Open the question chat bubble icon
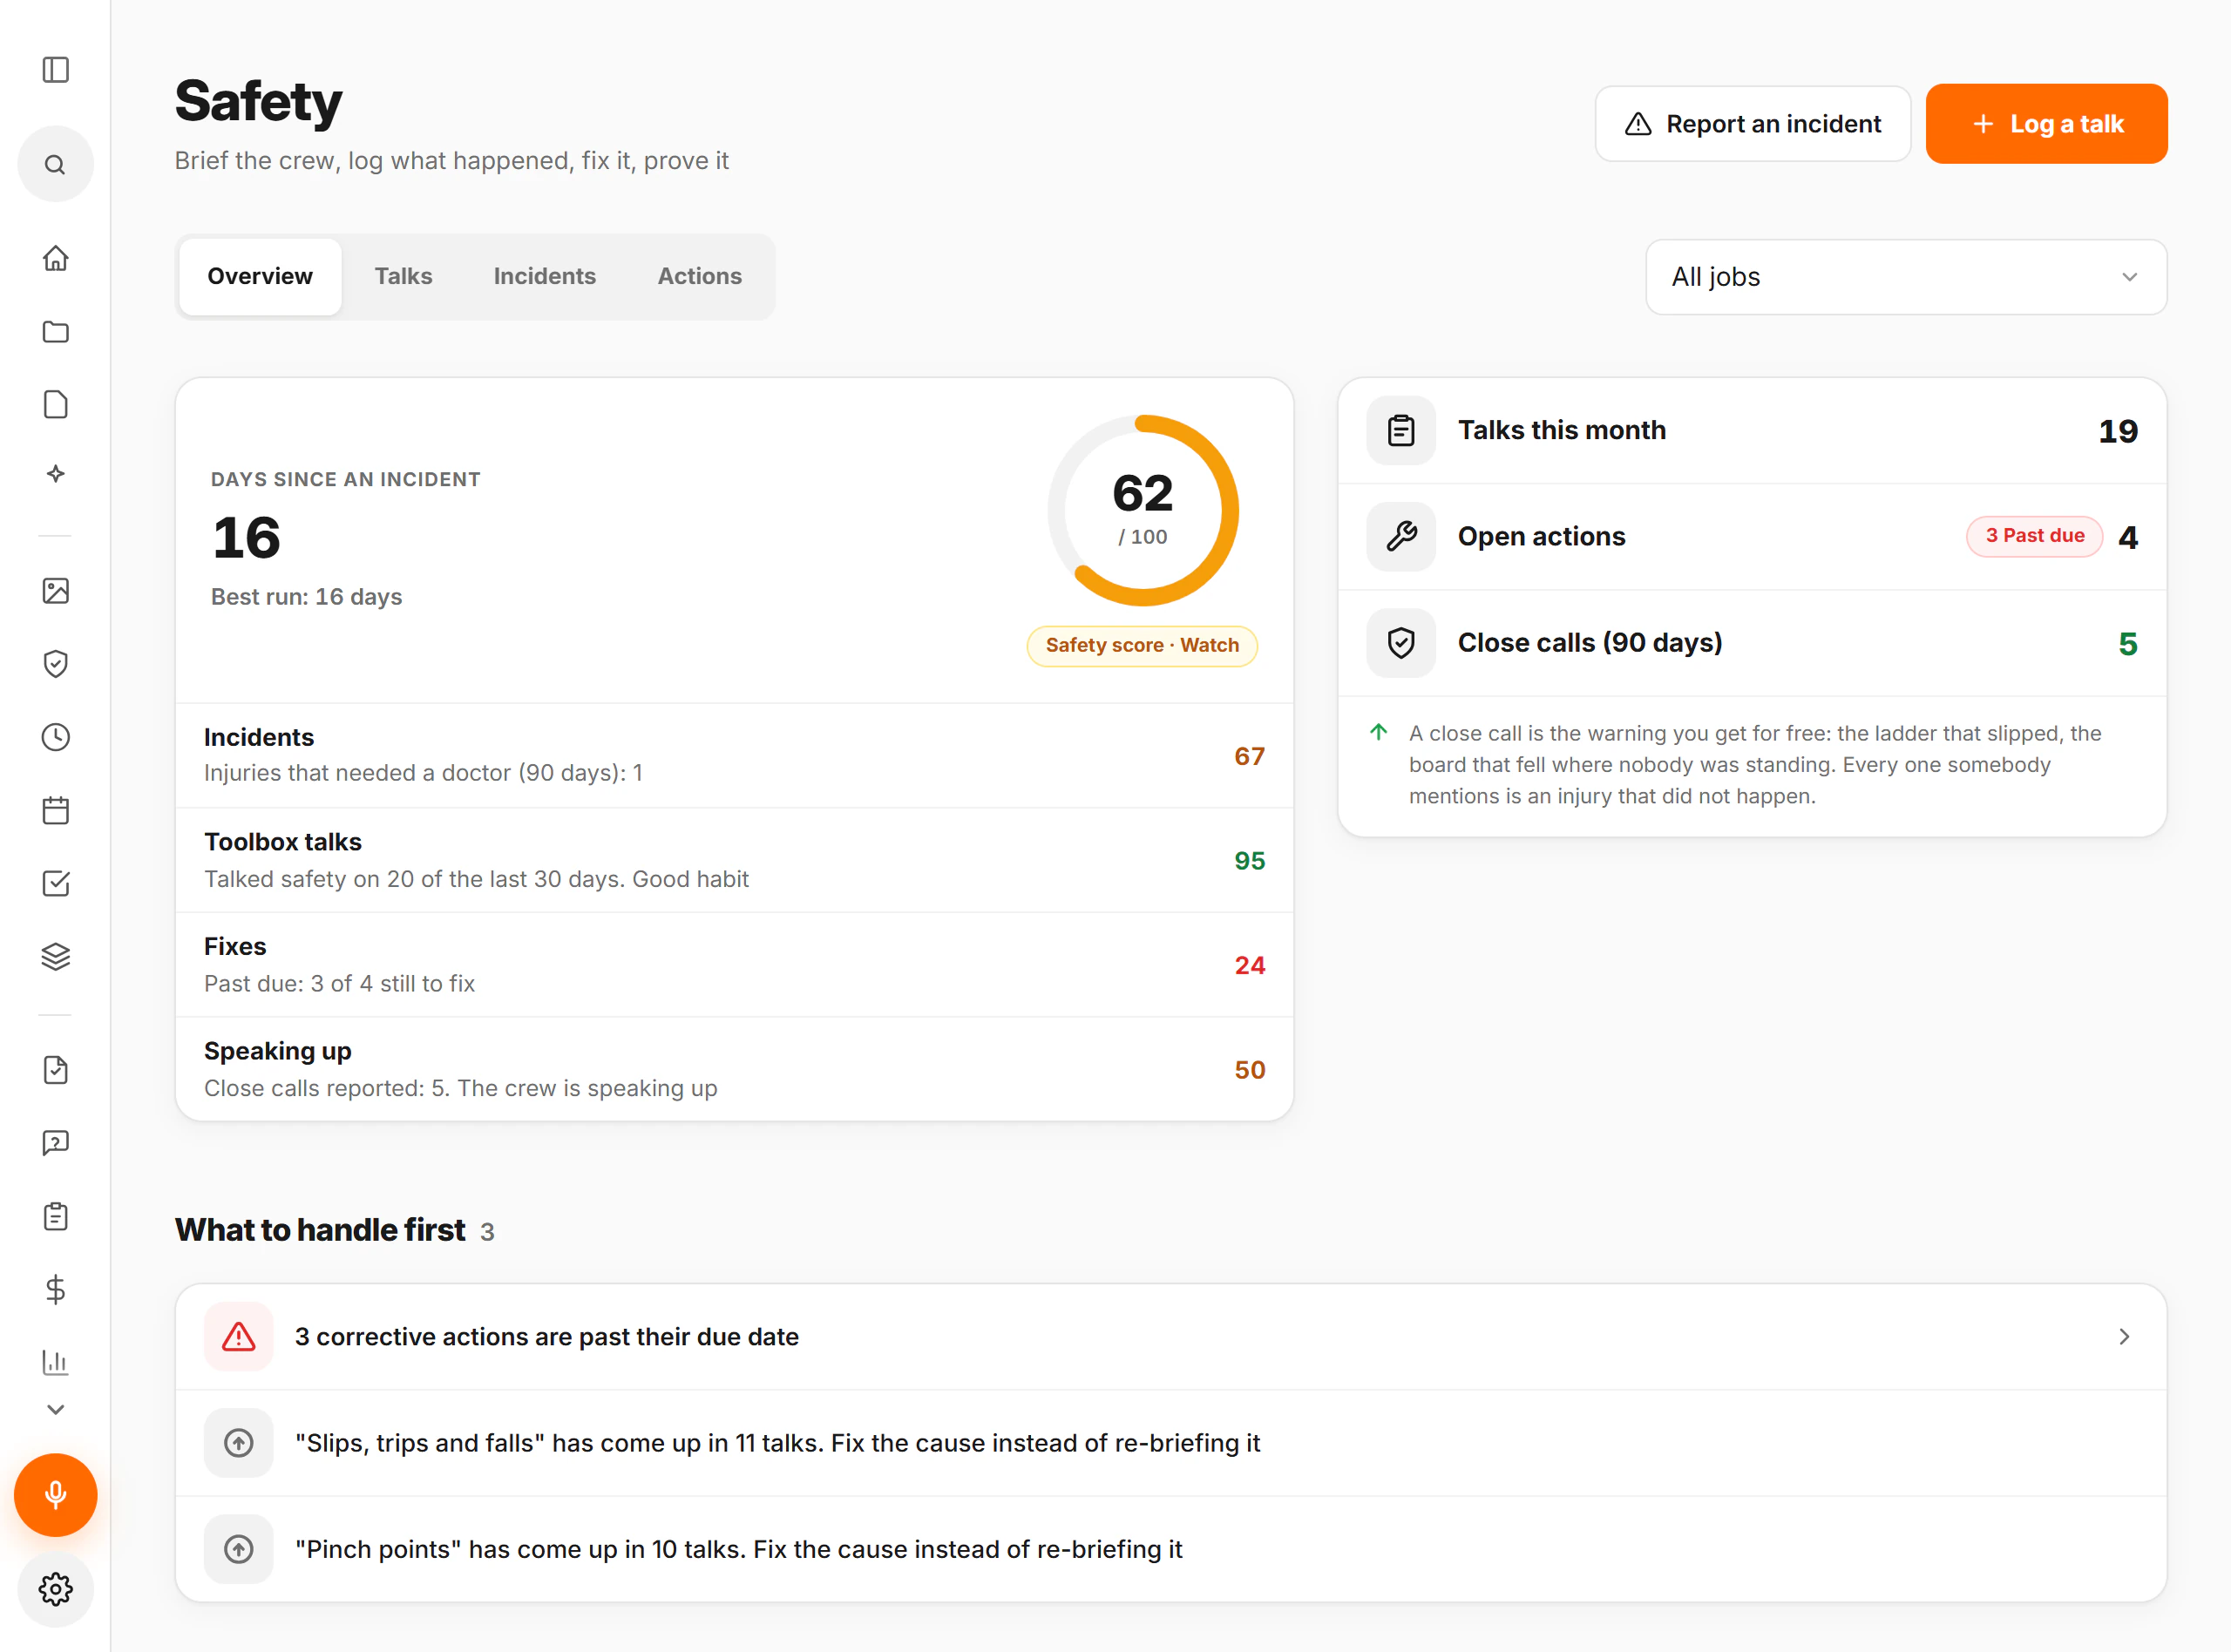This screenshot has width=2231, height=1652. pos(56,1143)
